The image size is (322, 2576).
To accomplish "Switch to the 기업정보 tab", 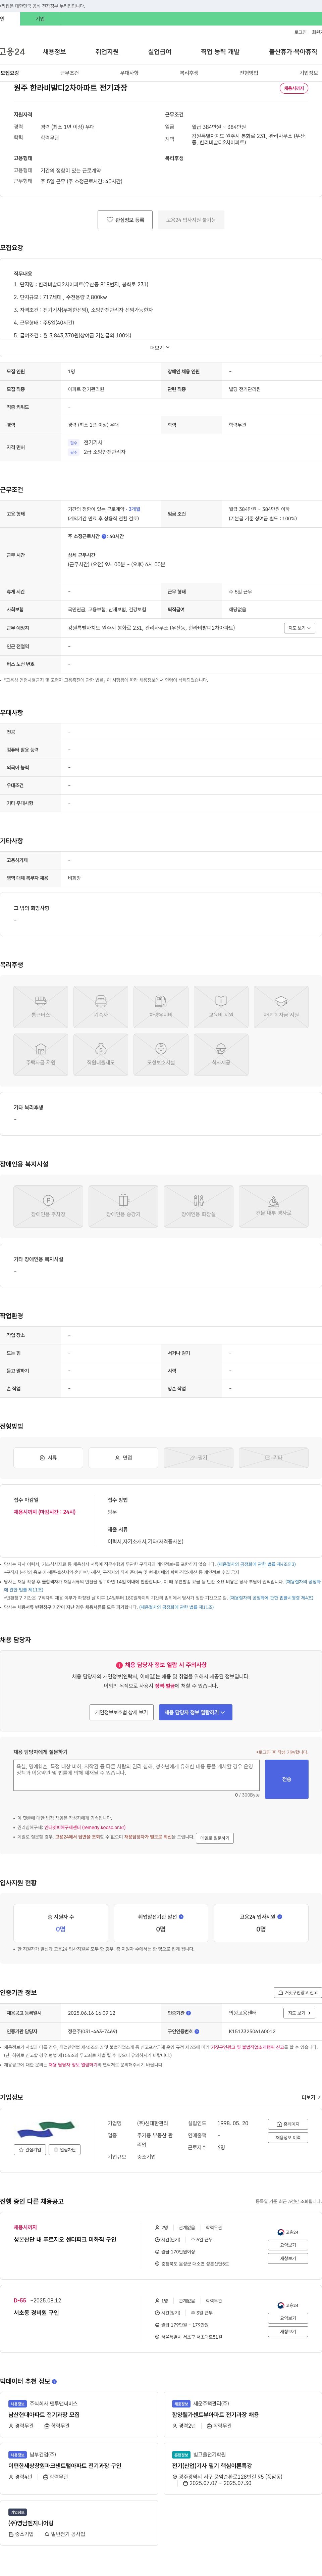I will (309, 73).
